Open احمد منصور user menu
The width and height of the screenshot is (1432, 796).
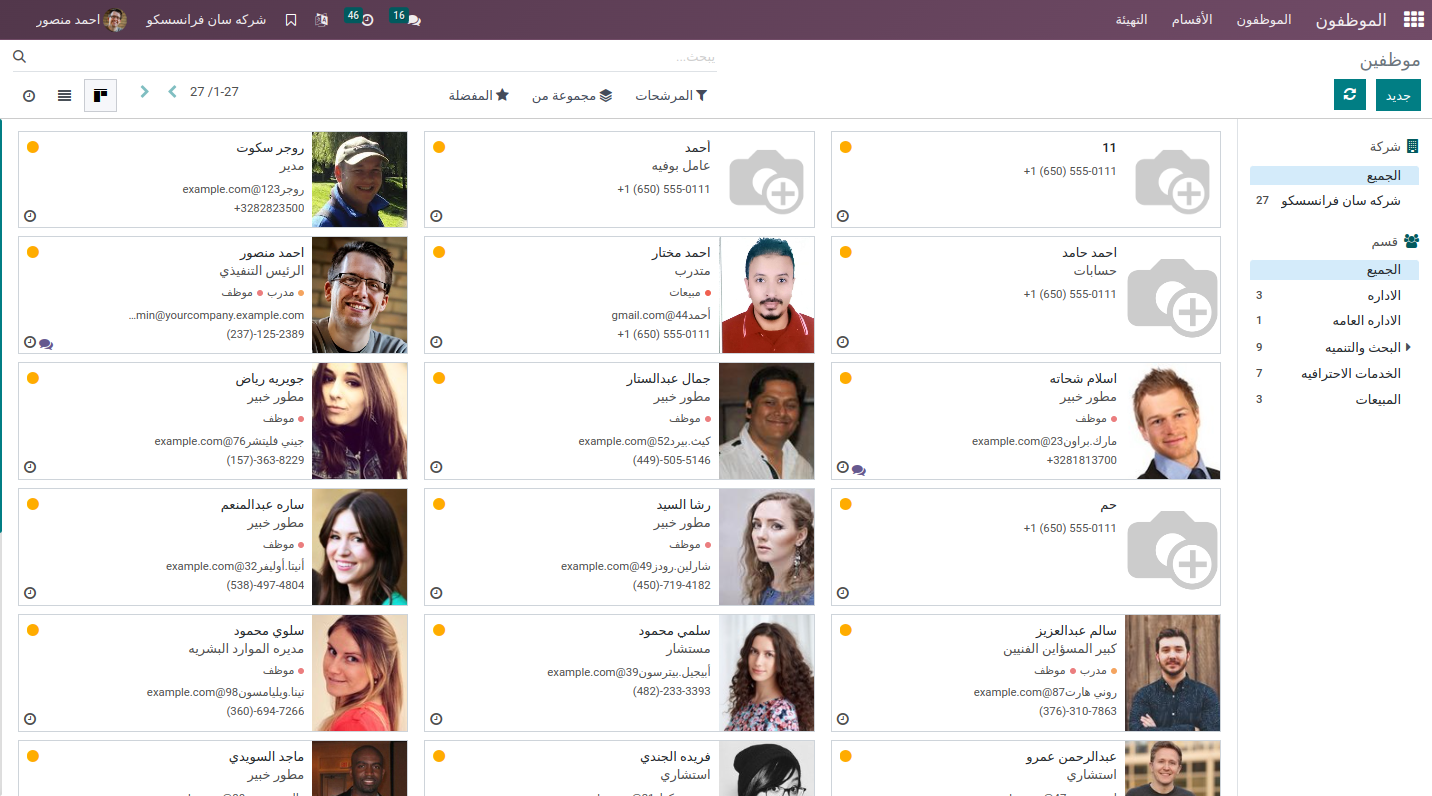[82, 20]
